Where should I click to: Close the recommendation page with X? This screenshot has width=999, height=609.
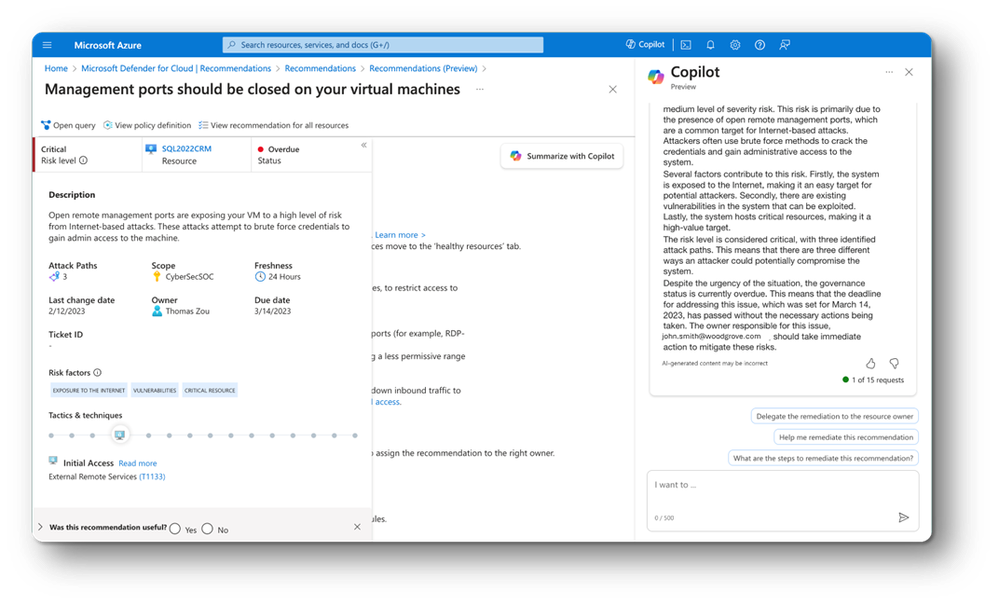pos(612,89)
